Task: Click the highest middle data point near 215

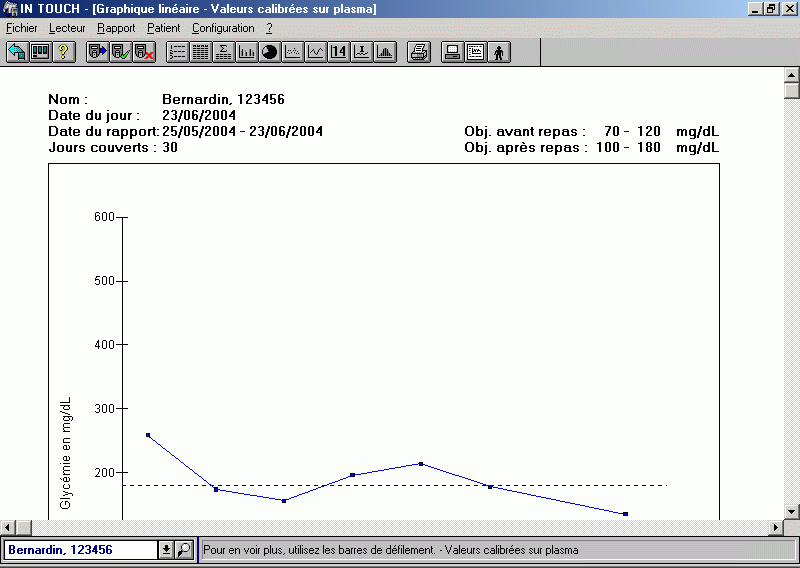Action: pyautogui.click(x=421, y=464)
